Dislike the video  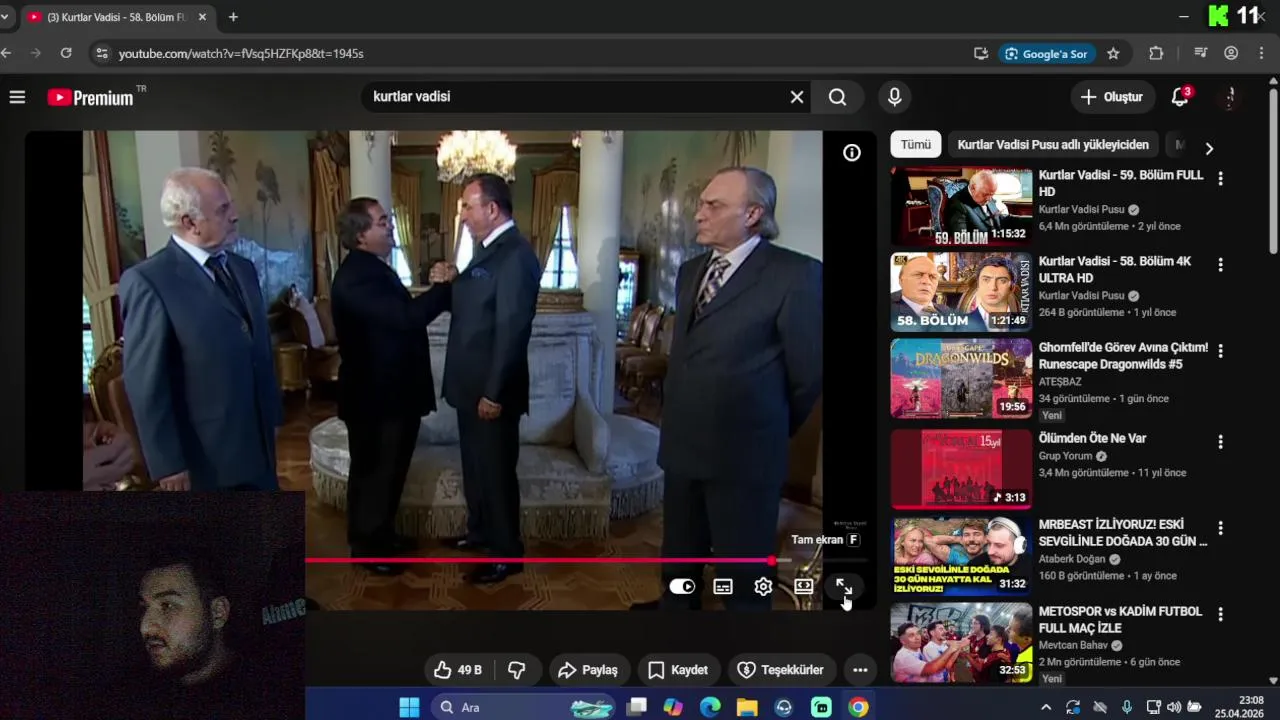(x=517, y=670)
